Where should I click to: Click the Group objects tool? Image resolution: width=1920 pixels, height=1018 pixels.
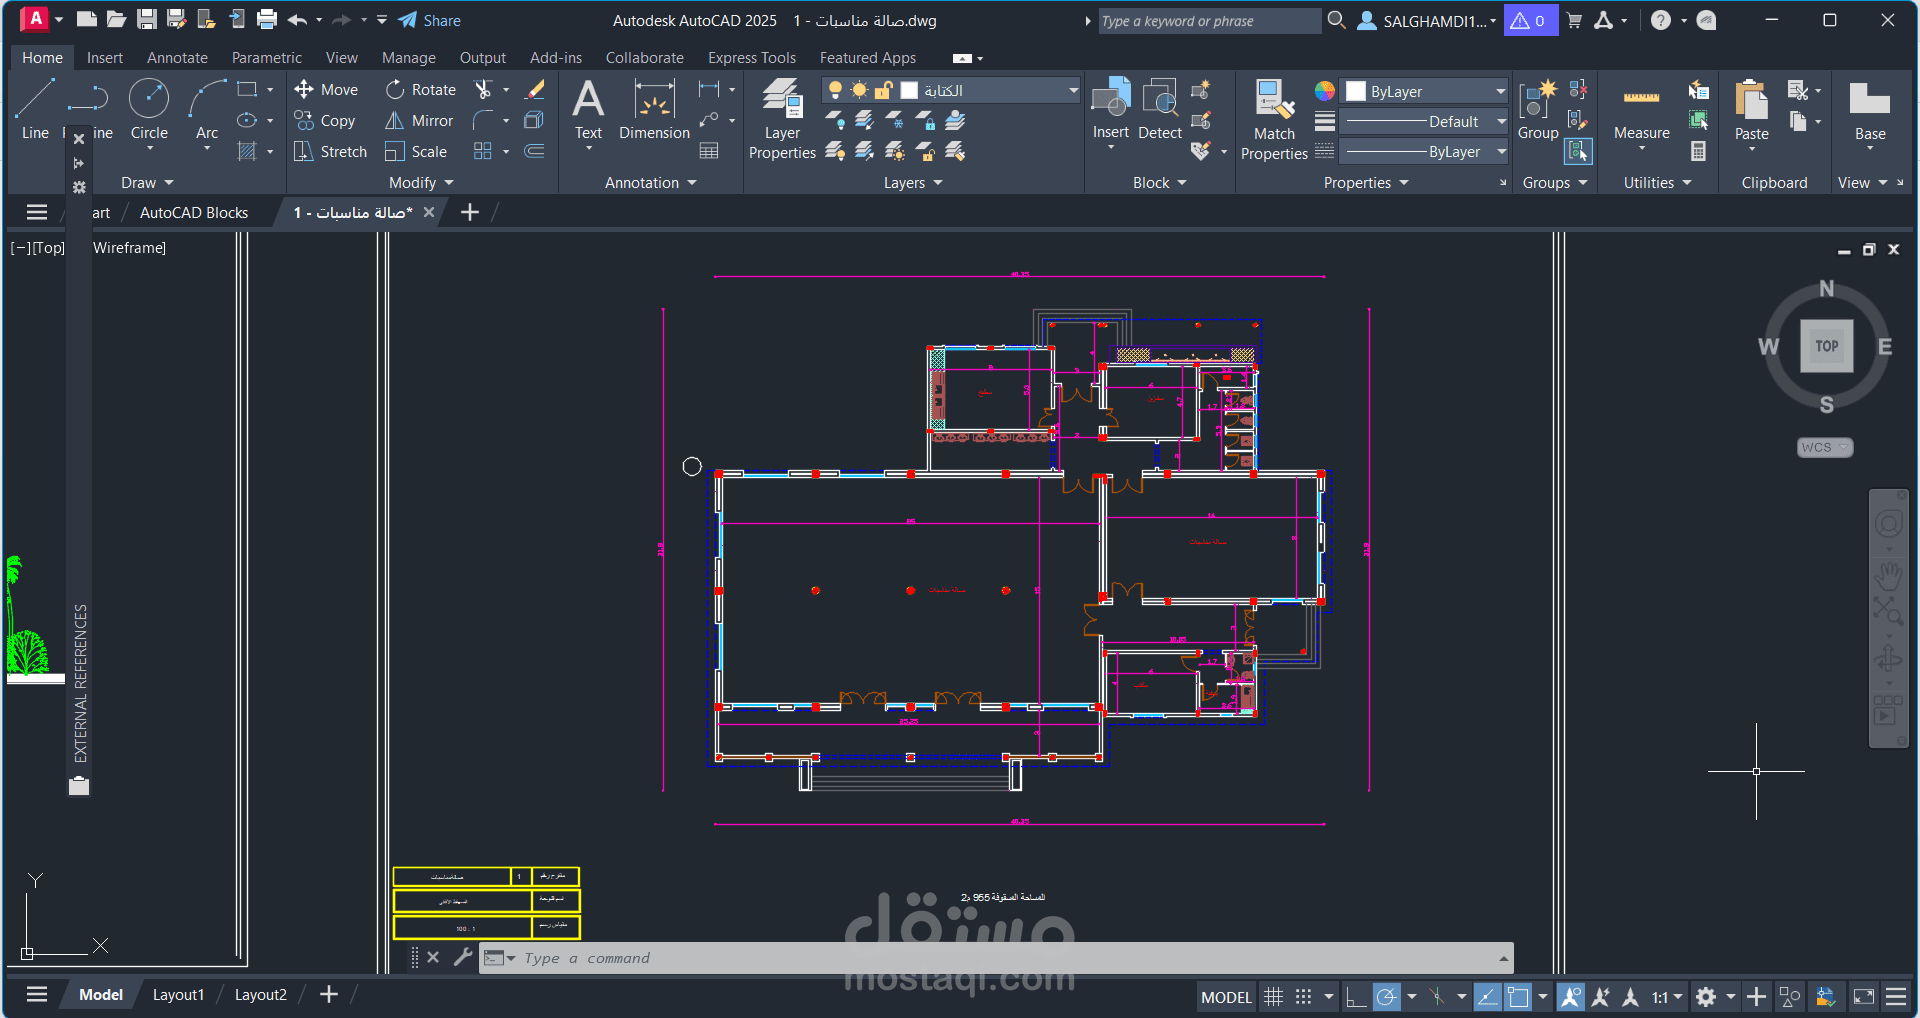click(x=1538, y=110)
